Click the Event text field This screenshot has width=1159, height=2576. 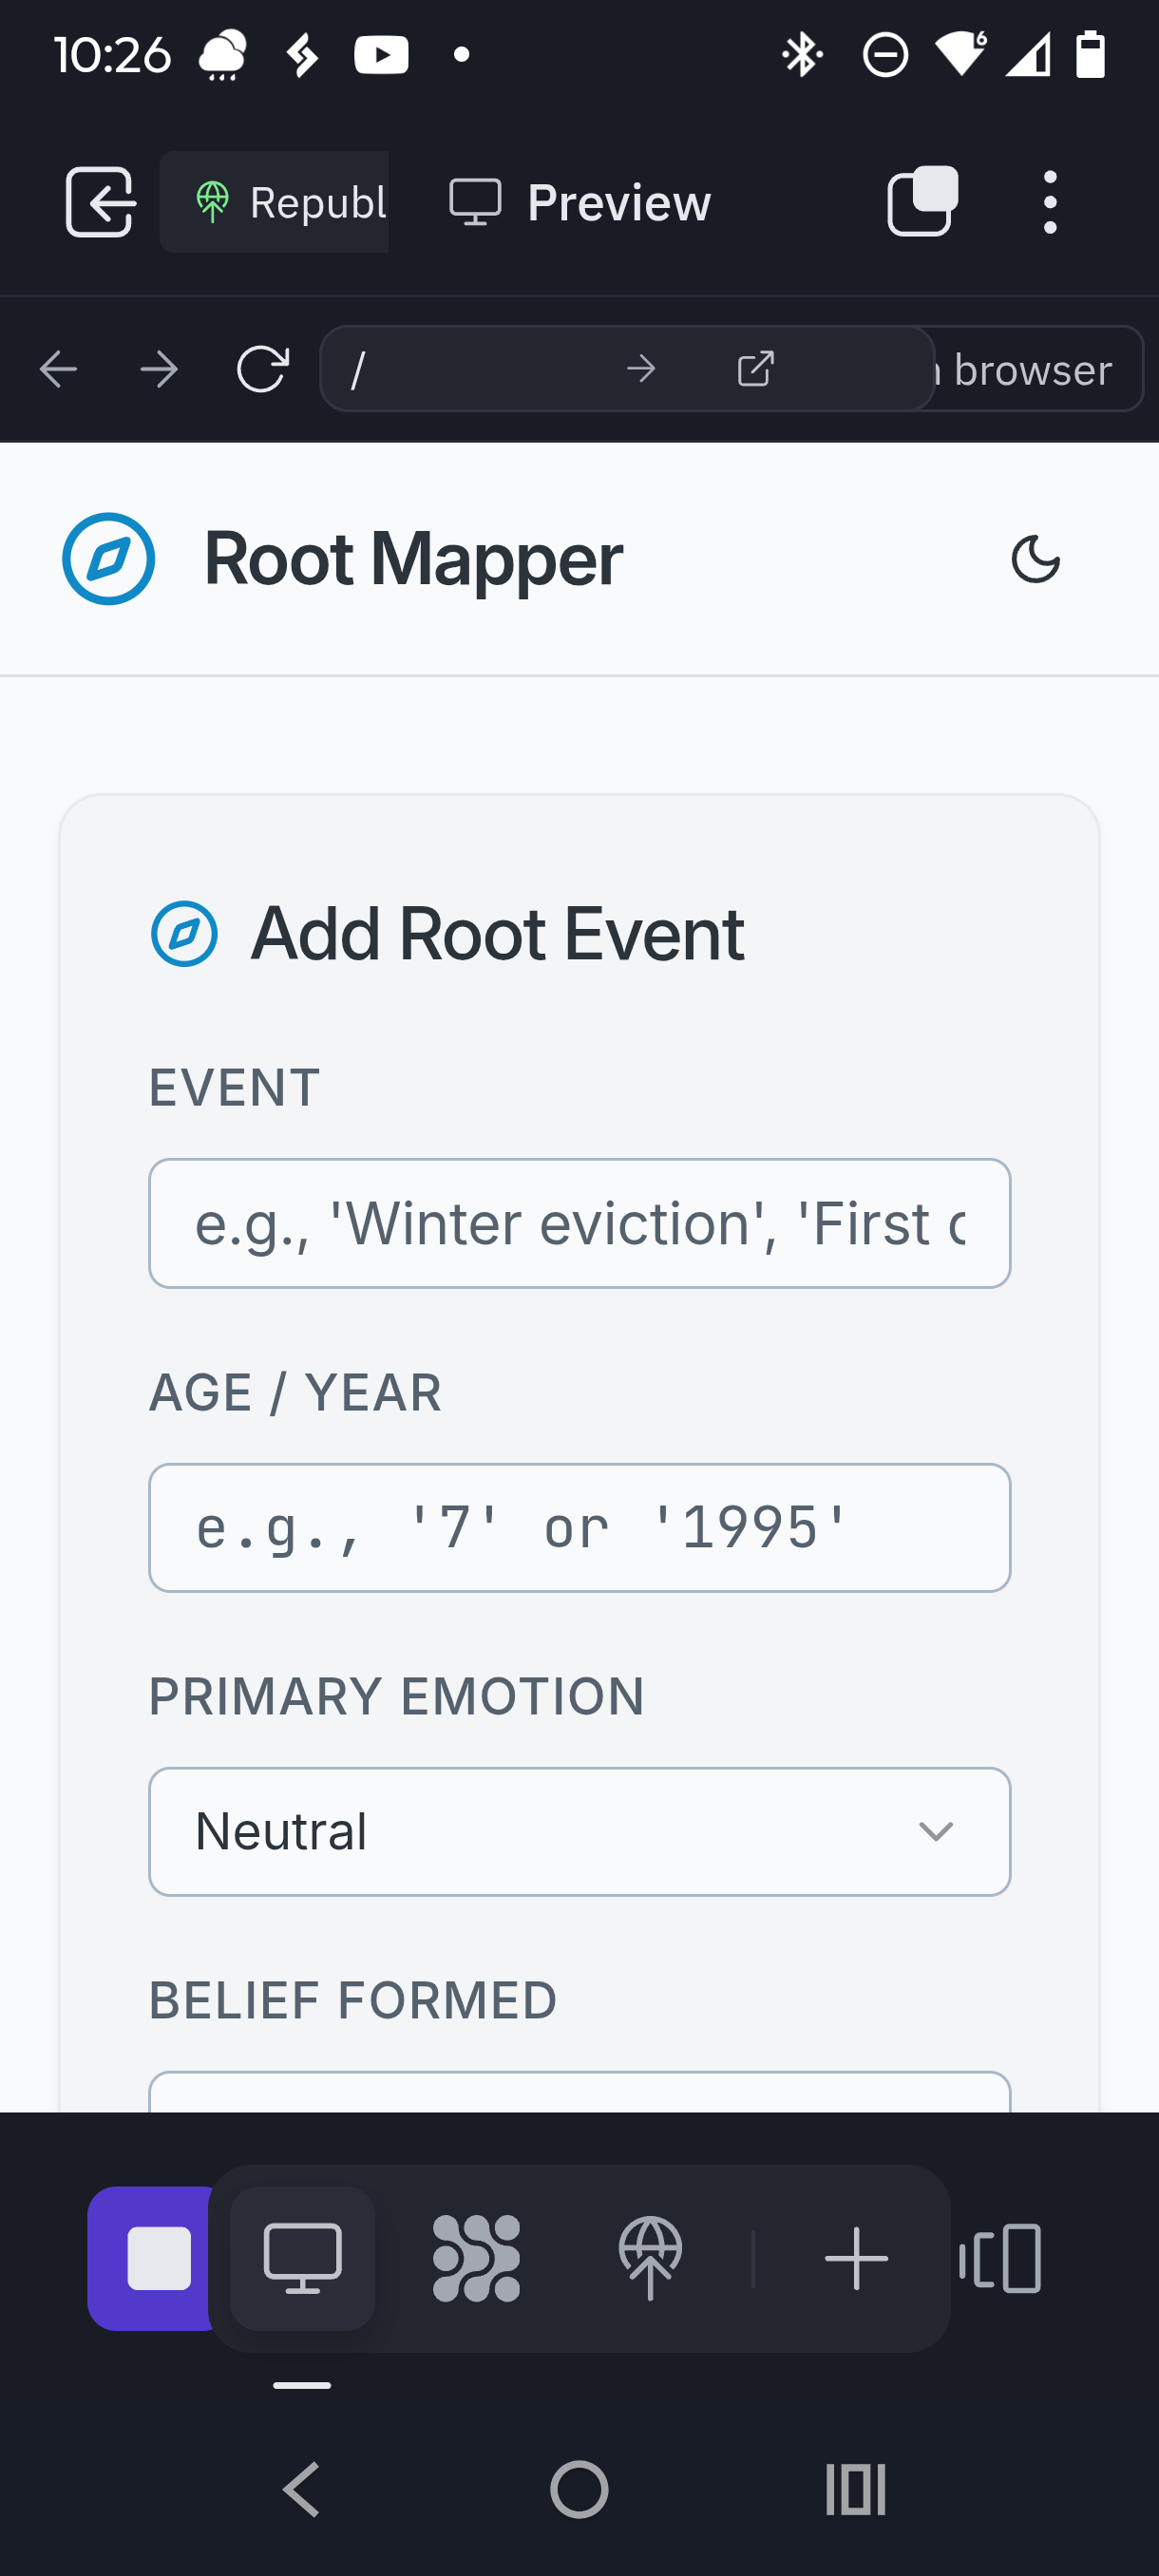(579, 1223)
